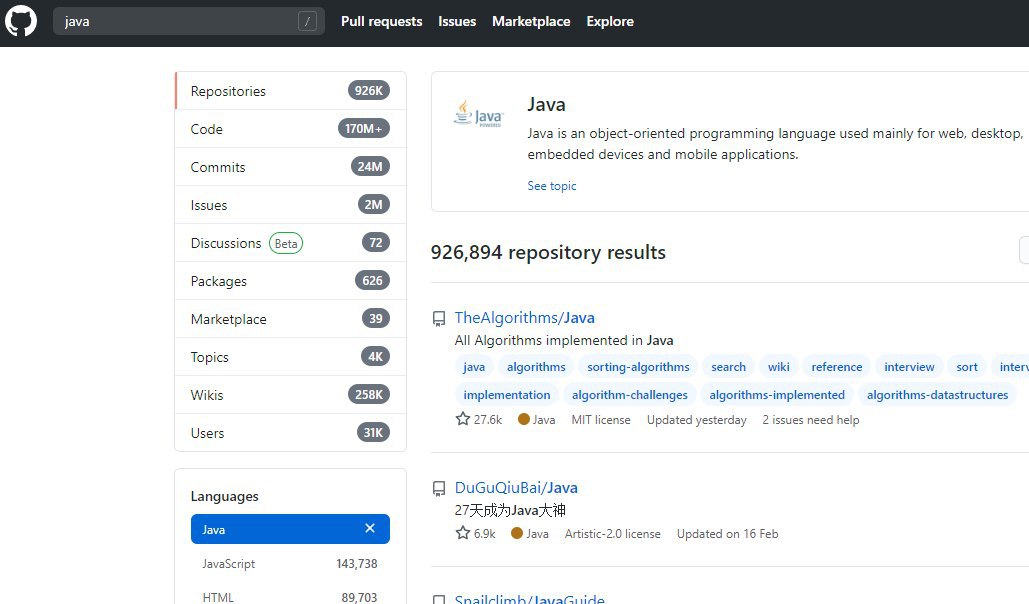The height and width of the screenshot is (604, 1029).
Task: Show Topics search results
Action: point(291,357)
